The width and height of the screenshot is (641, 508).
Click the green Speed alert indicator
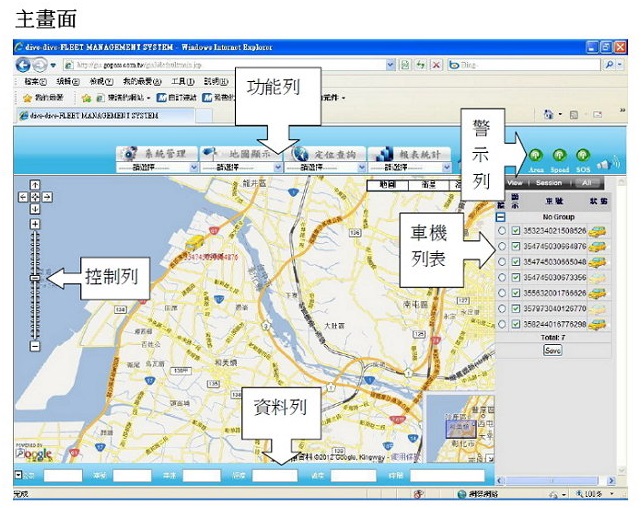click(x=559, y=155)
